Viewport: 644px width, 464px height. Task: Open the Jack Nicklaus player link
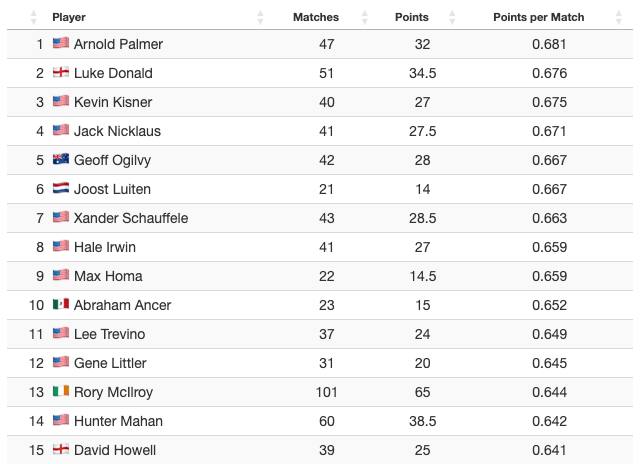click(117, 131)
